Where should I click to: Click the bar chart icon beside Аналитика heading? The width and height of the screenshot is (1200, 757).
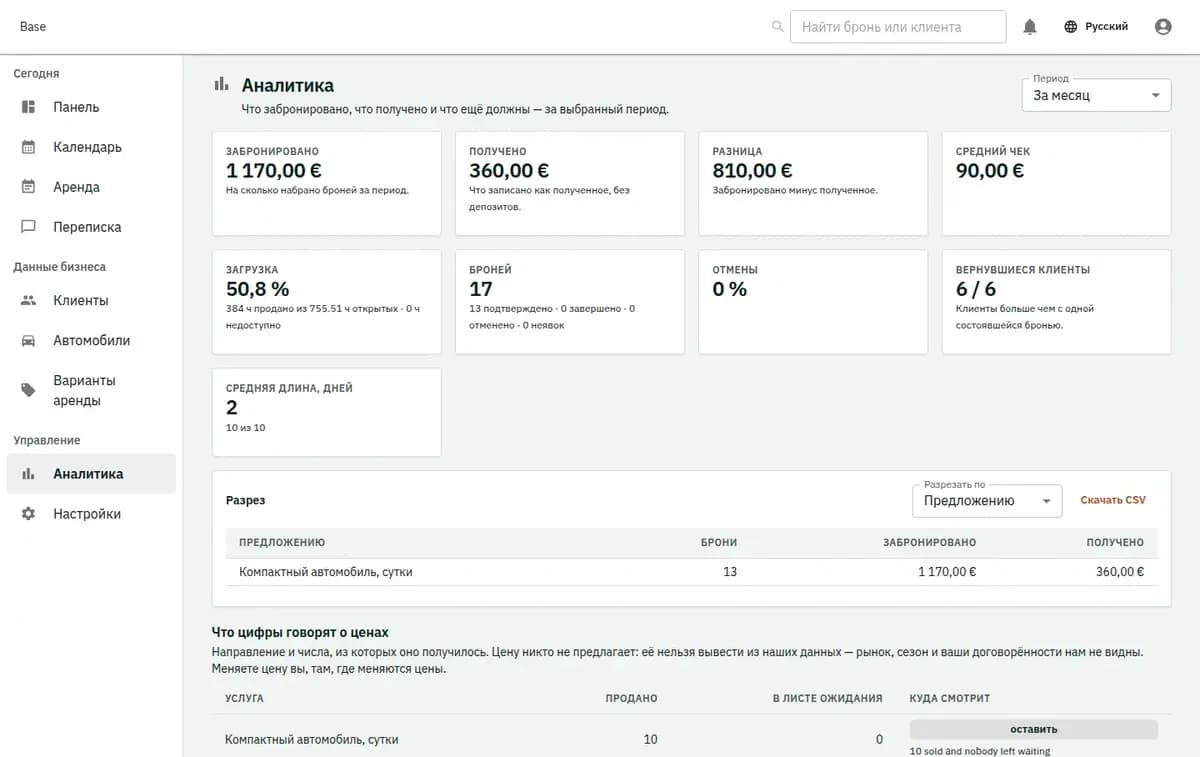(x=221, y=85)
